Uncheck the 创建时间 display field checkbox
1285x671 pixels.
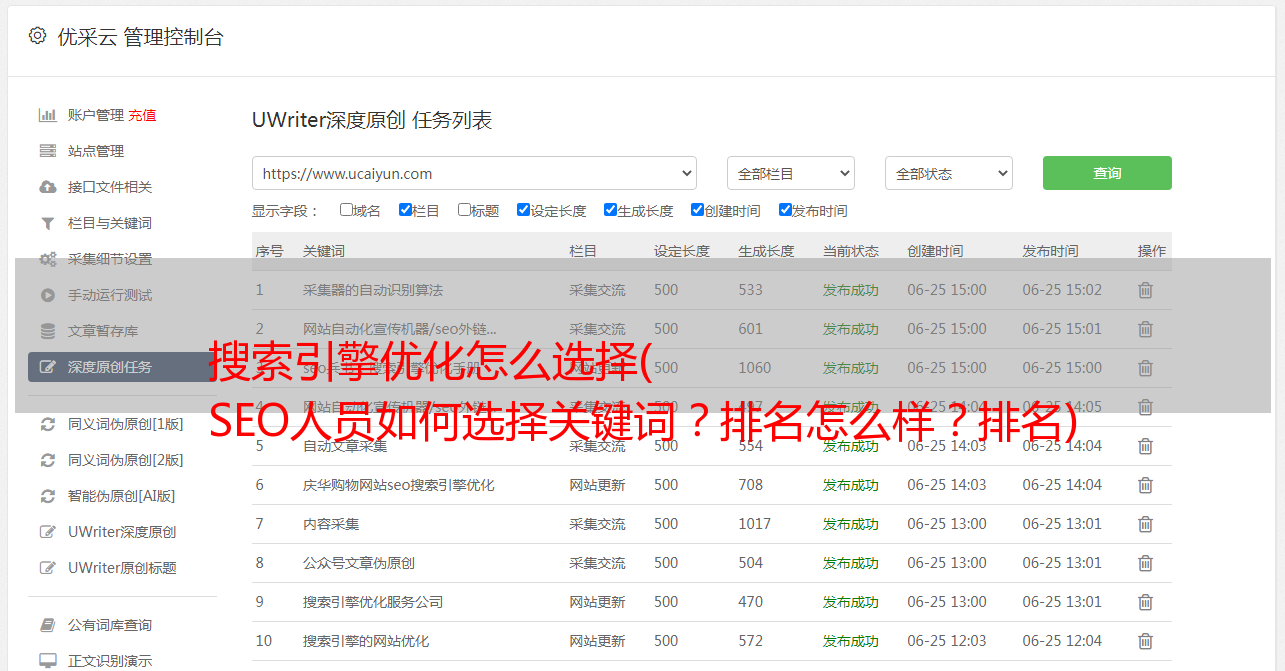697,210
